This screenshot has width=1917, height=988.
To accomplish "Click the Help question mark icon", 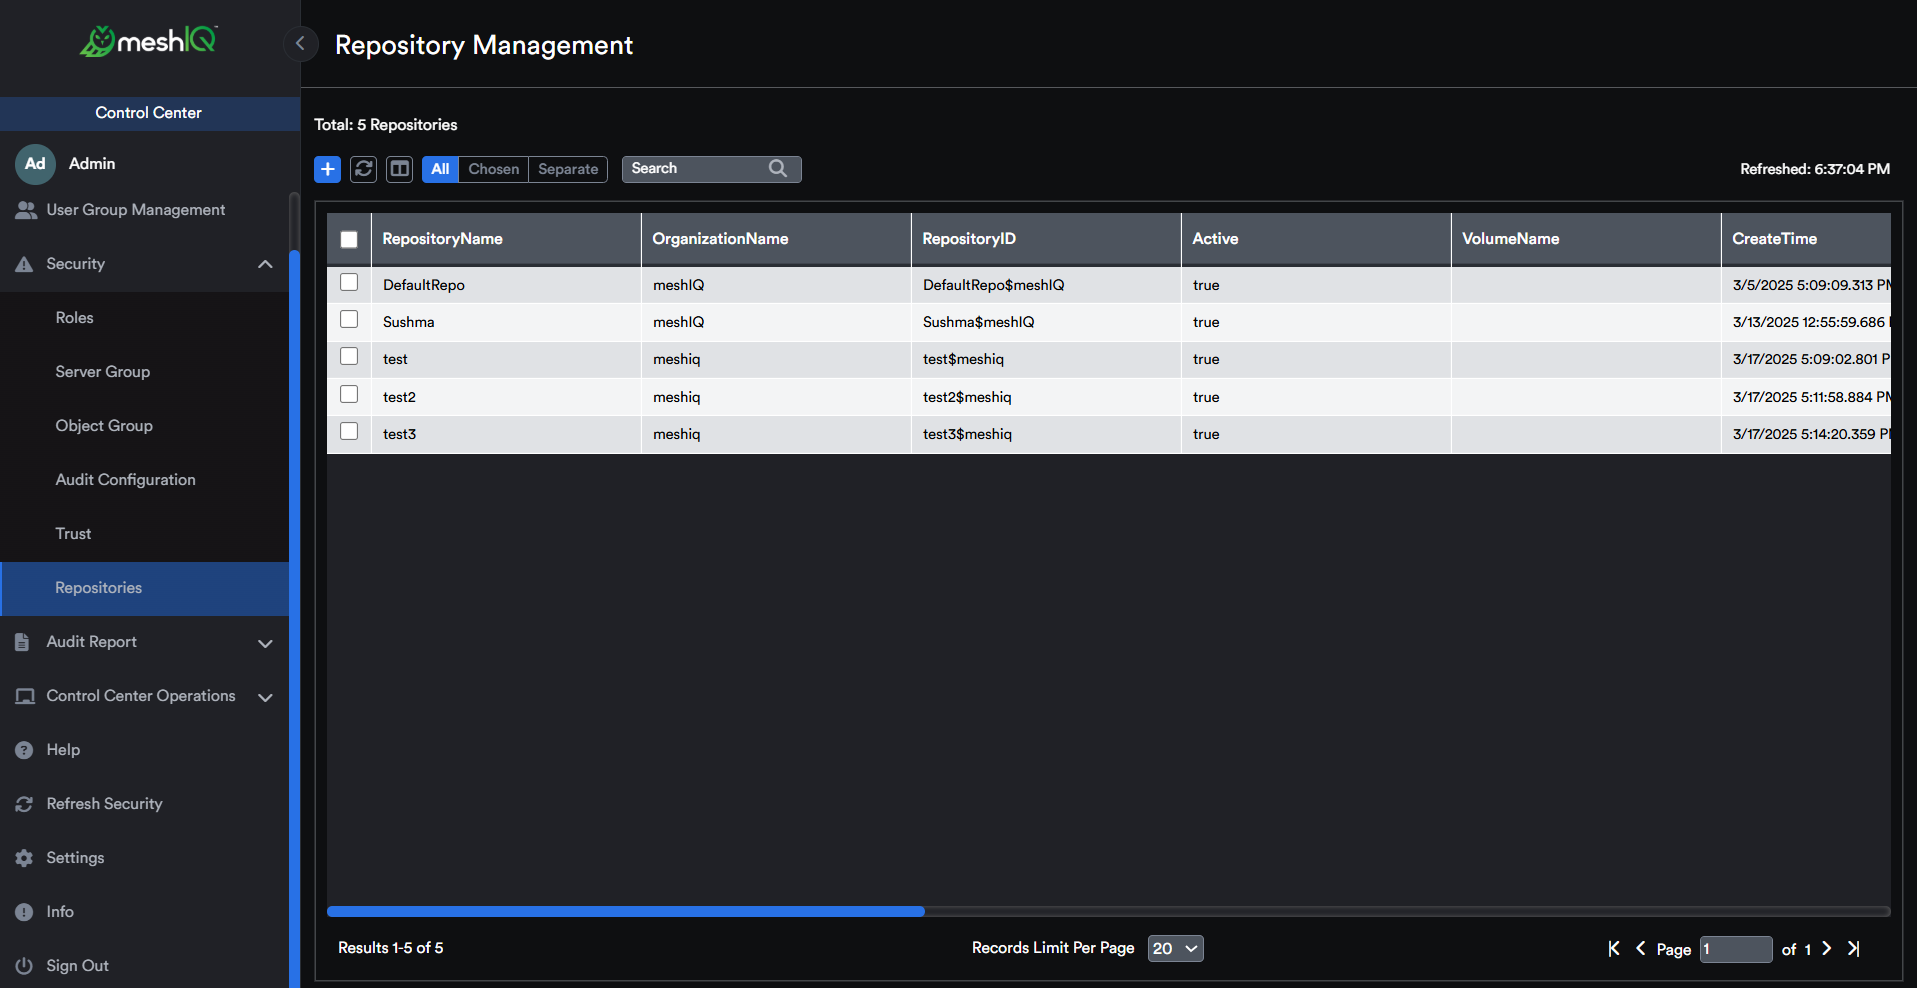I will click(24, 750).
